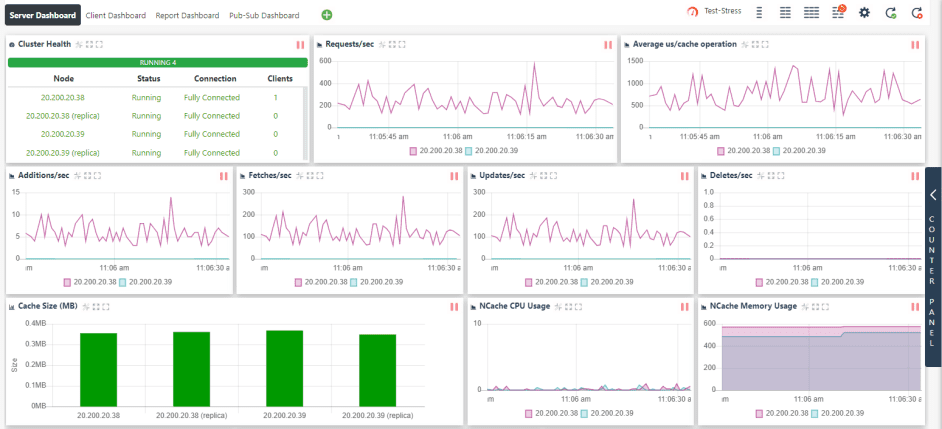Expand the Counter Panel side chevron

tap(933, 195)
